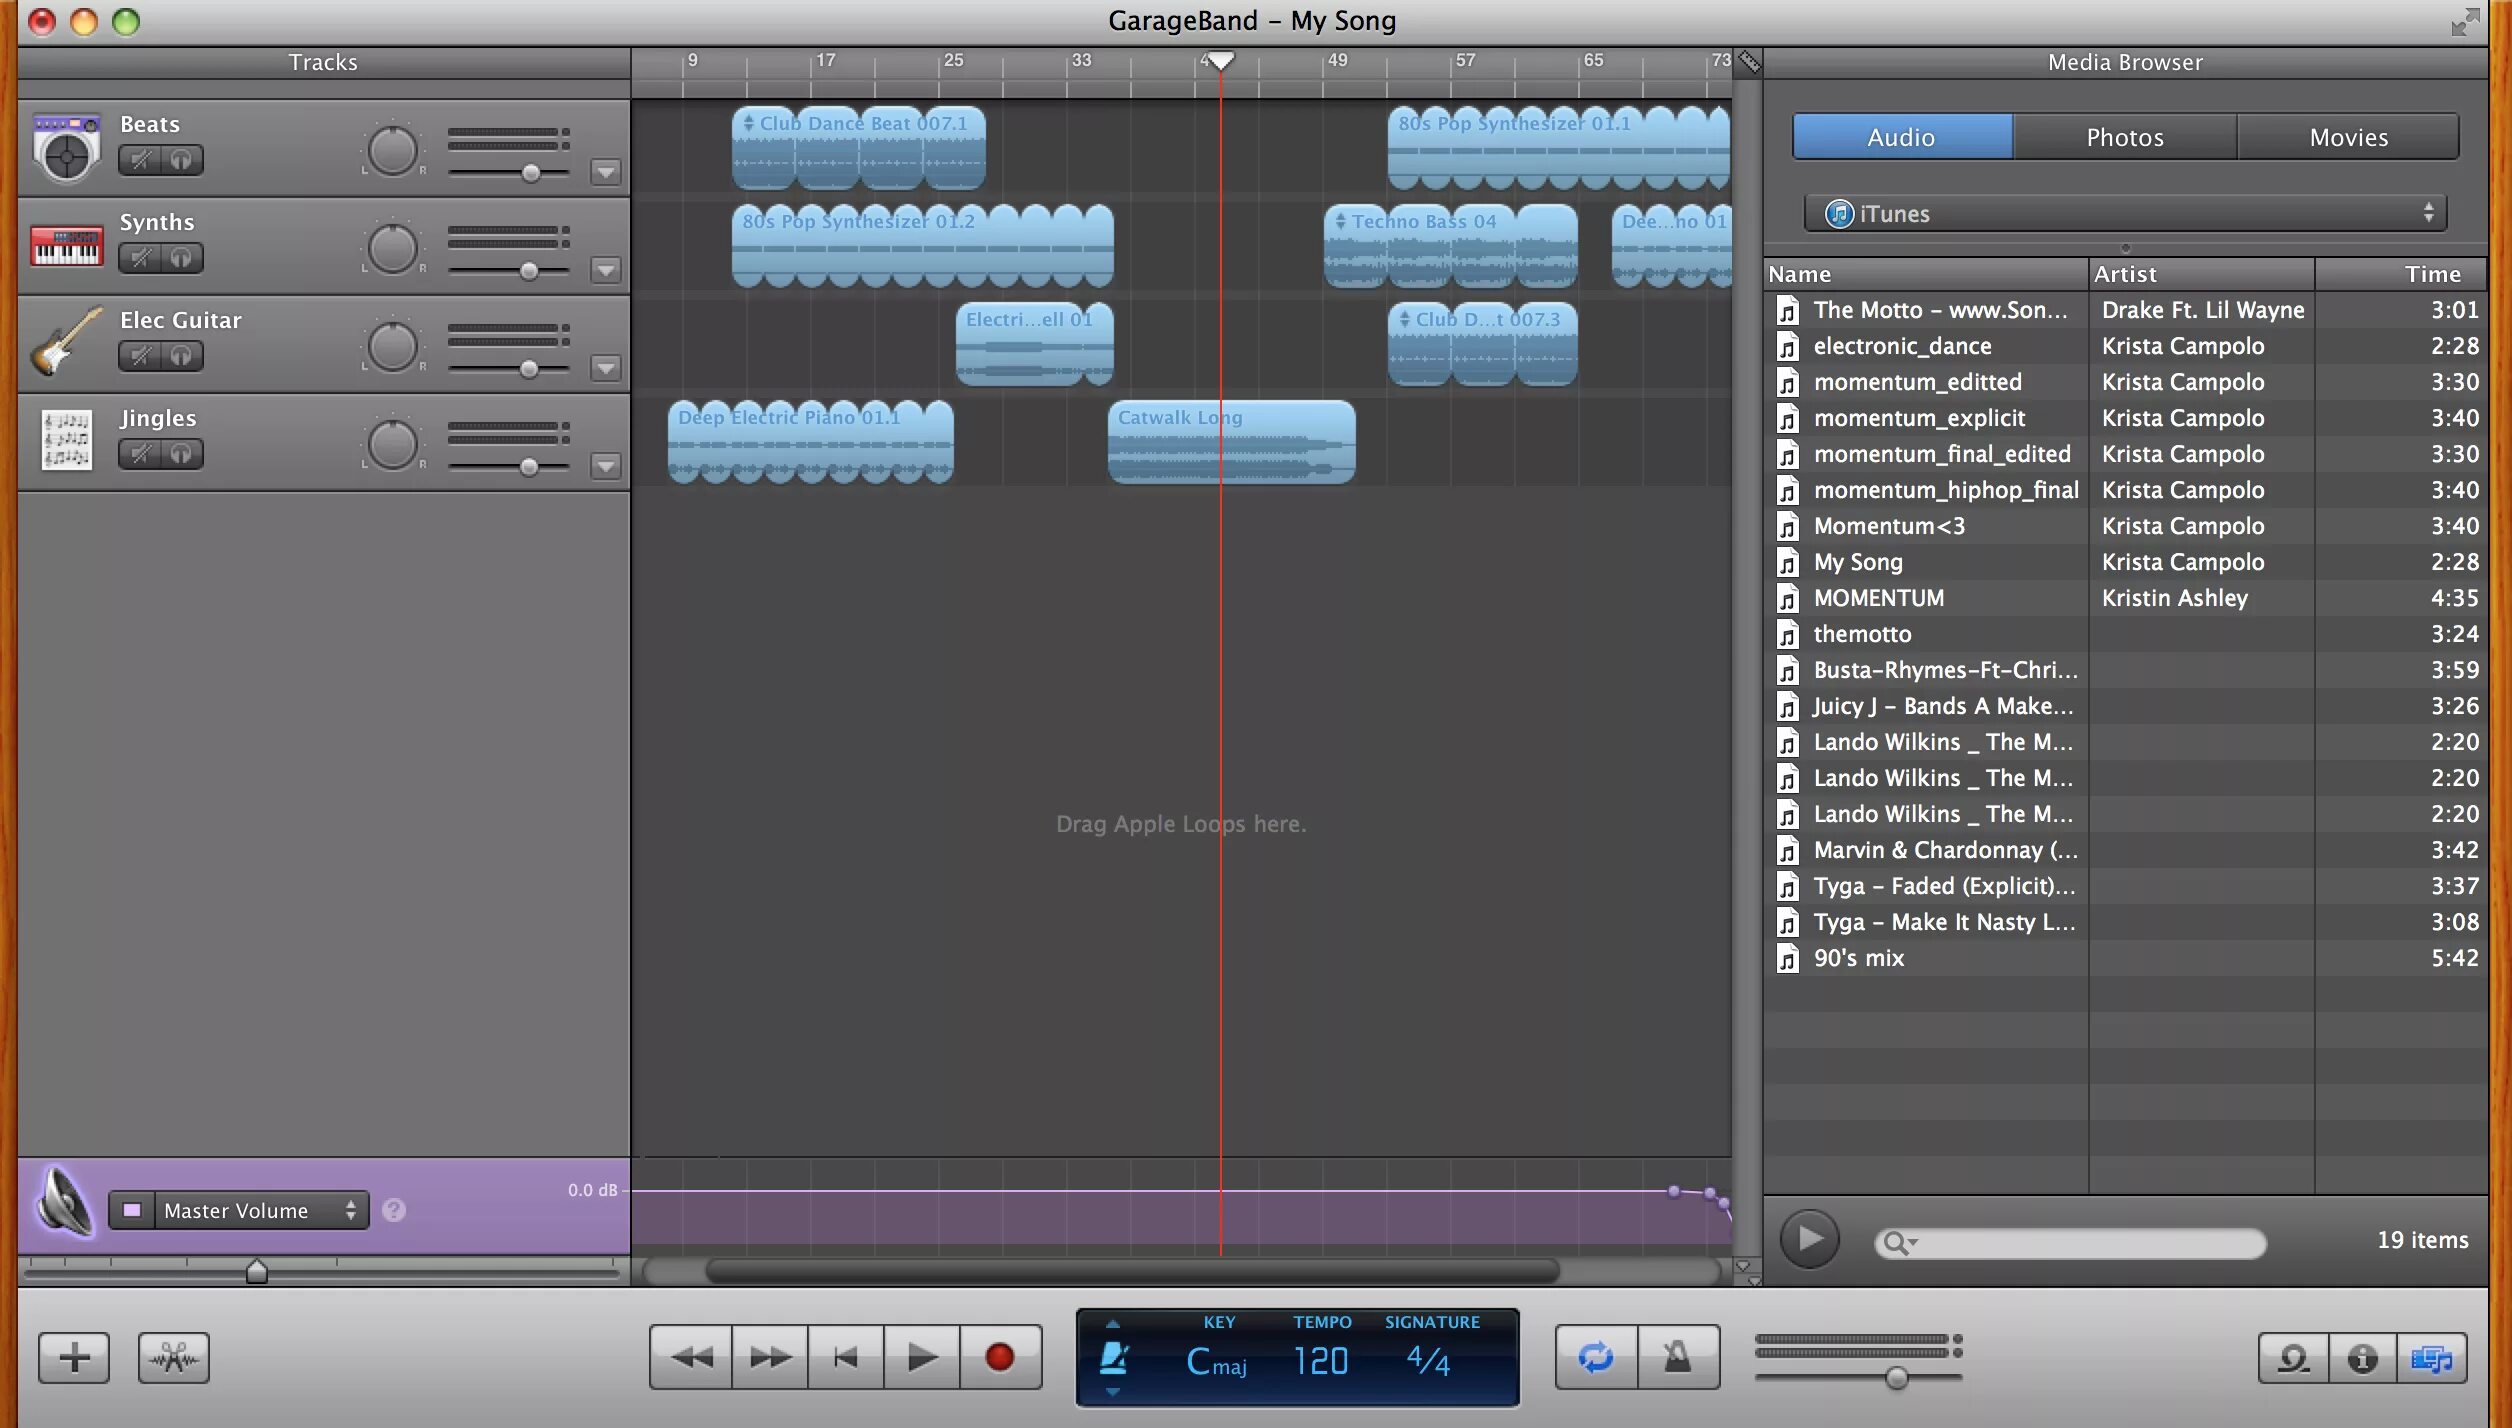This screenshot has height=1428, width=2512.
Task: Add a new track with plus button
Action: tap(73, 1358)
